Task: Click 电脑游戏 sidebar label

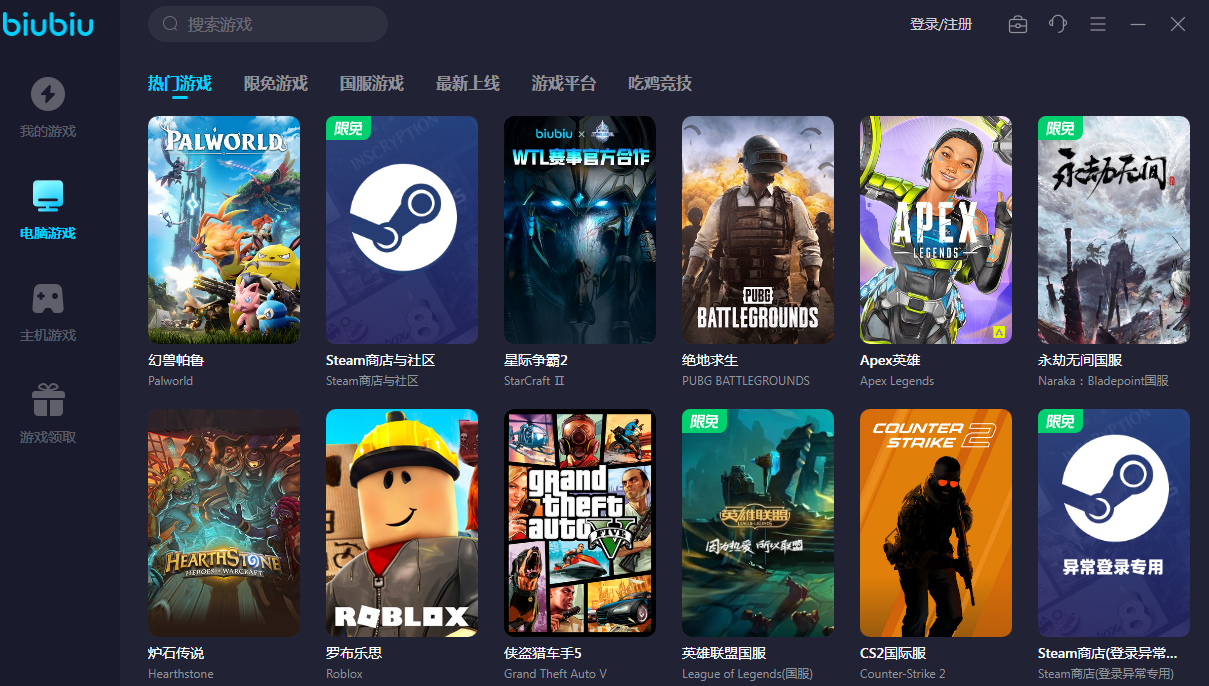Action: (x=48, y=233)
